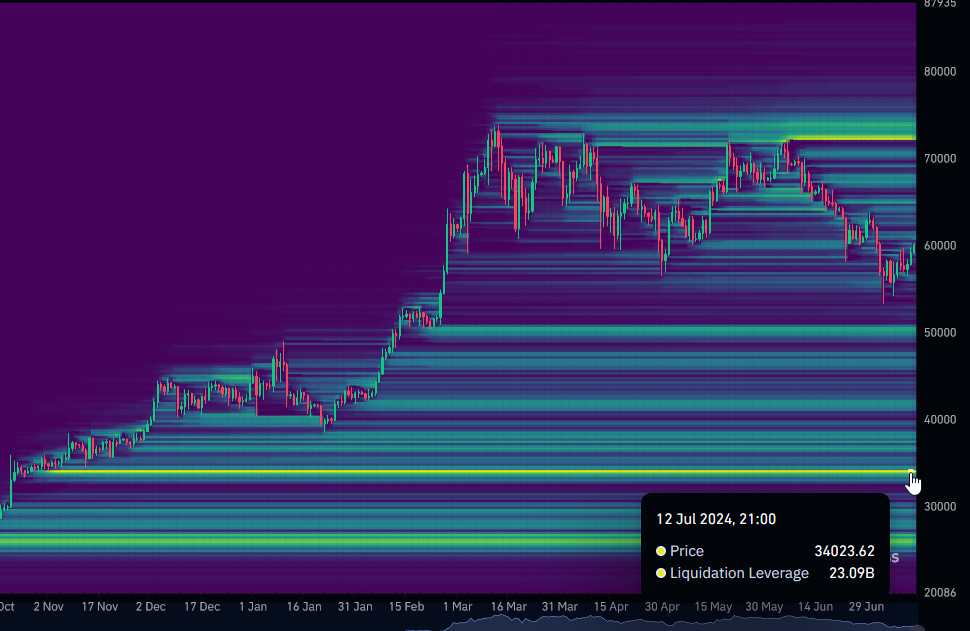The image size is (970, 631).
Task: Click the 2 Nov date label
Action: pyautogui.click(x=48, y=607)
